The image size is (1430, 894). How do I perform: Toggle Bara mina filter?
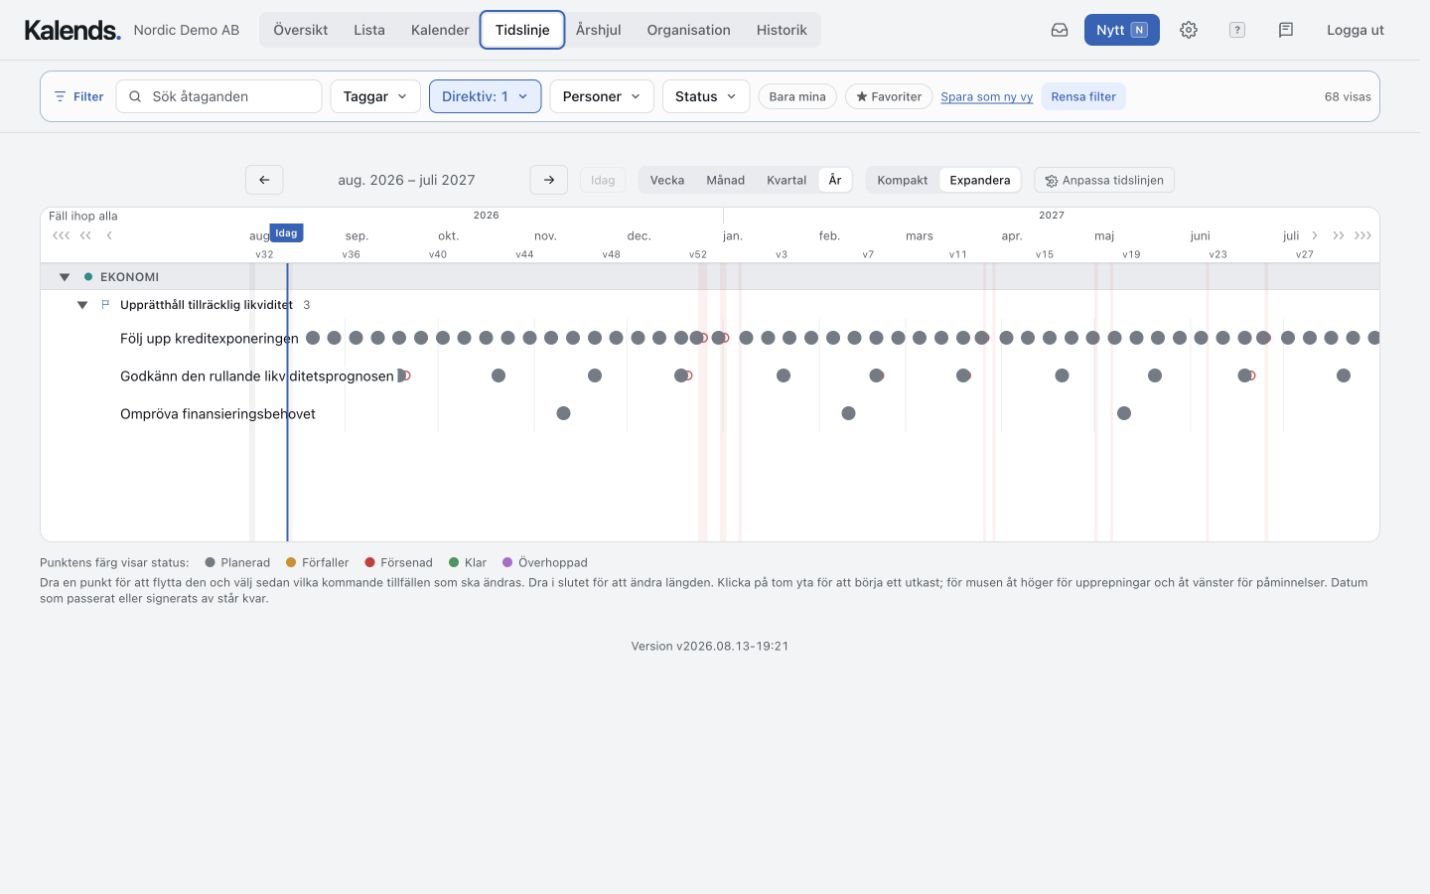pos(797,97)
